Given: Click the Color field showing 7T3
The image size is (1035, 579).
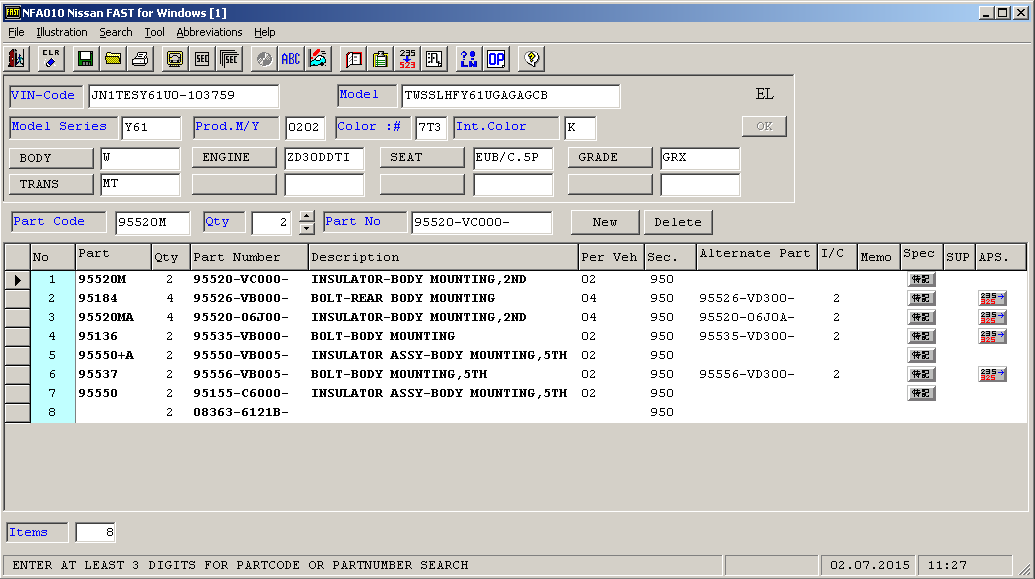Looking at the screenshot, I should (431, 127).
